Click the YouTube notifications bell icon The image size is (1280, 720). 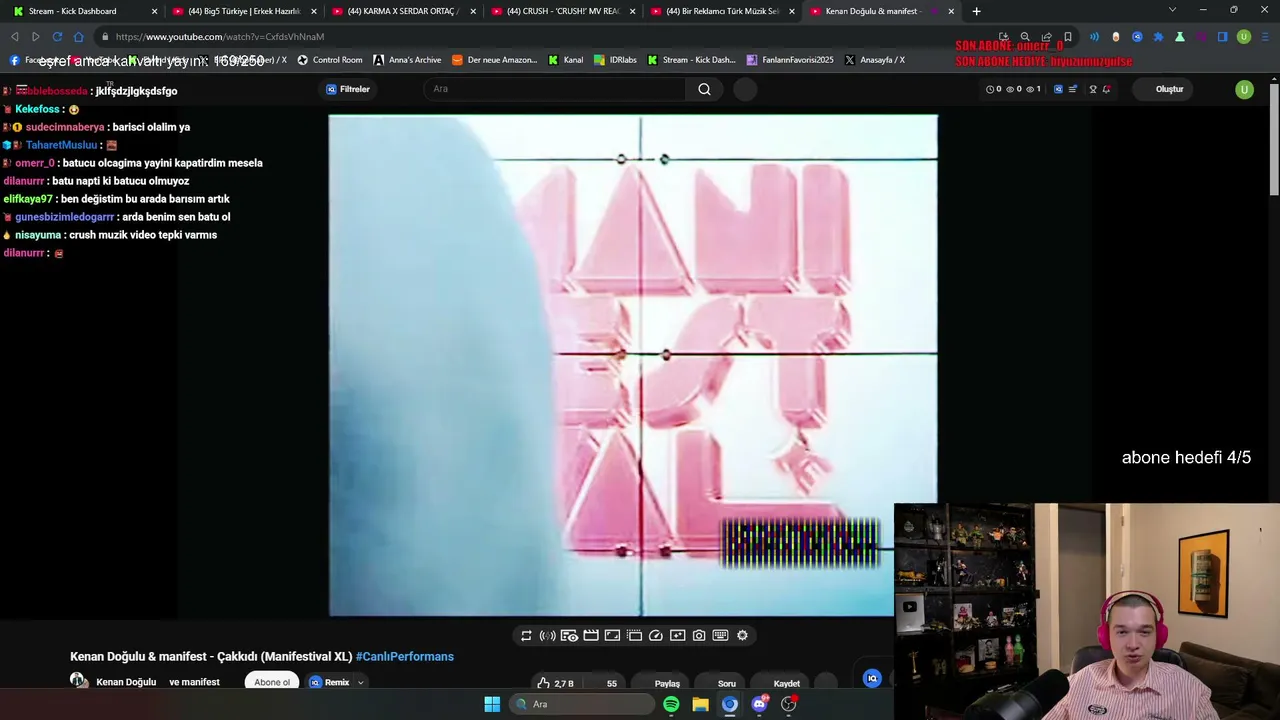point(1106,89)
